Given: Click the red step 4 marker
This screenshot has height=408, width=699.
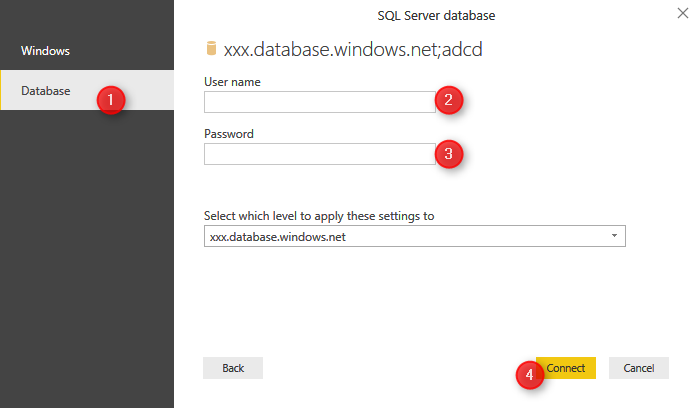Looking at the screenshot, I should (x=530, y=375).
